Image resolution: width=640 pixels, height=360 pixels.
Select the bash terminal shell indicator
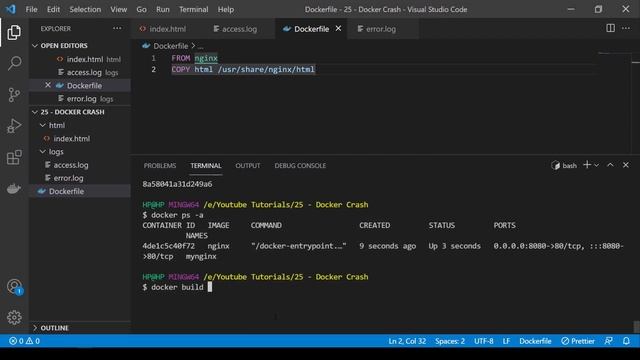pos(564,165)
